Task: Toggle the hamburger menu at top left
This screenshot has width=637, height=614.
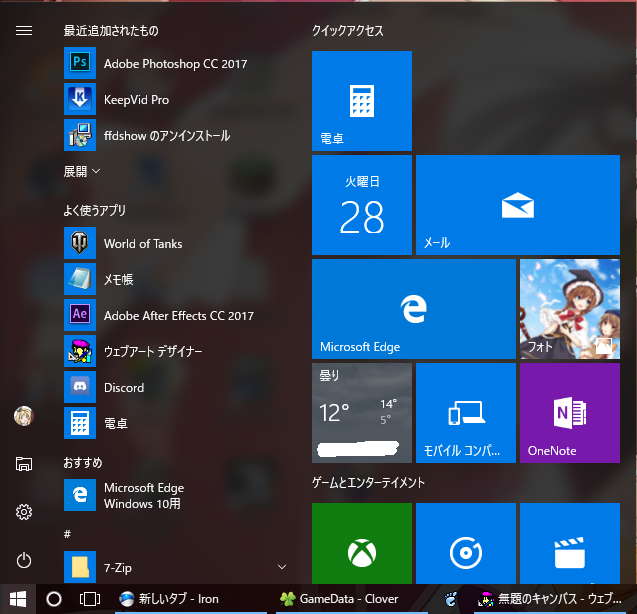Action: pyautogui.click(x=24, y=30)
